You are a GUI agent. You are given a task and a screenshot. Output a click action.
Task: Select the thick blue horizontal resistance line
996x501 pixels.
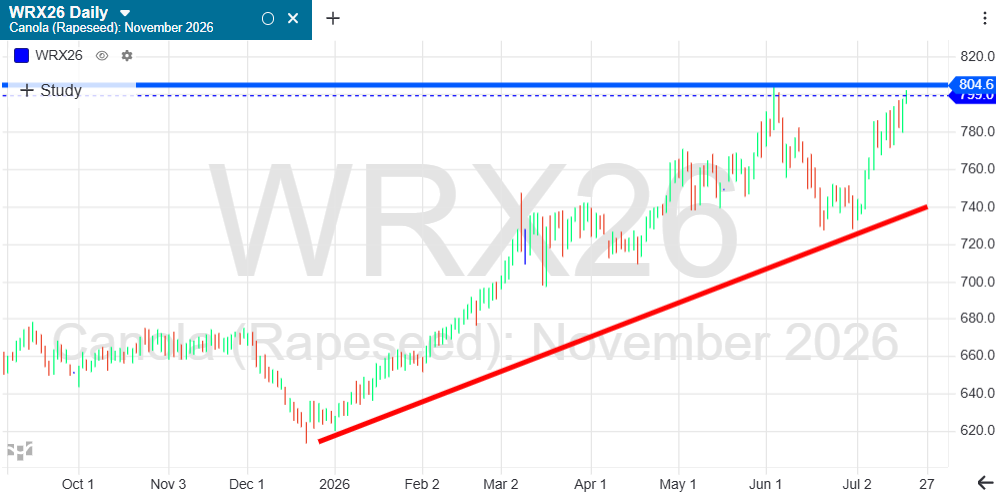pyautogui.click(x=540, y=84)
